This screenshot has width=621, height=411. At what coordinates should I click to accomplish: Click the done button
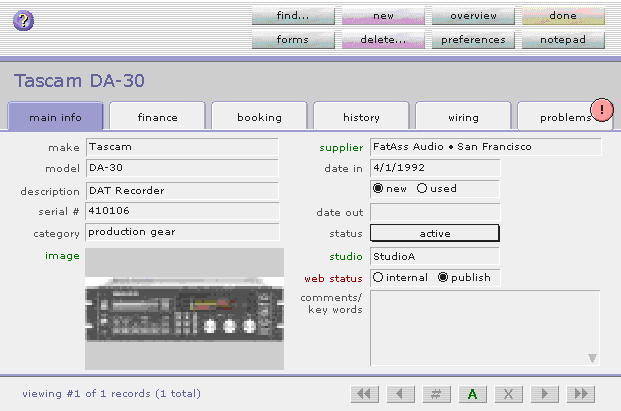[563, 16]
